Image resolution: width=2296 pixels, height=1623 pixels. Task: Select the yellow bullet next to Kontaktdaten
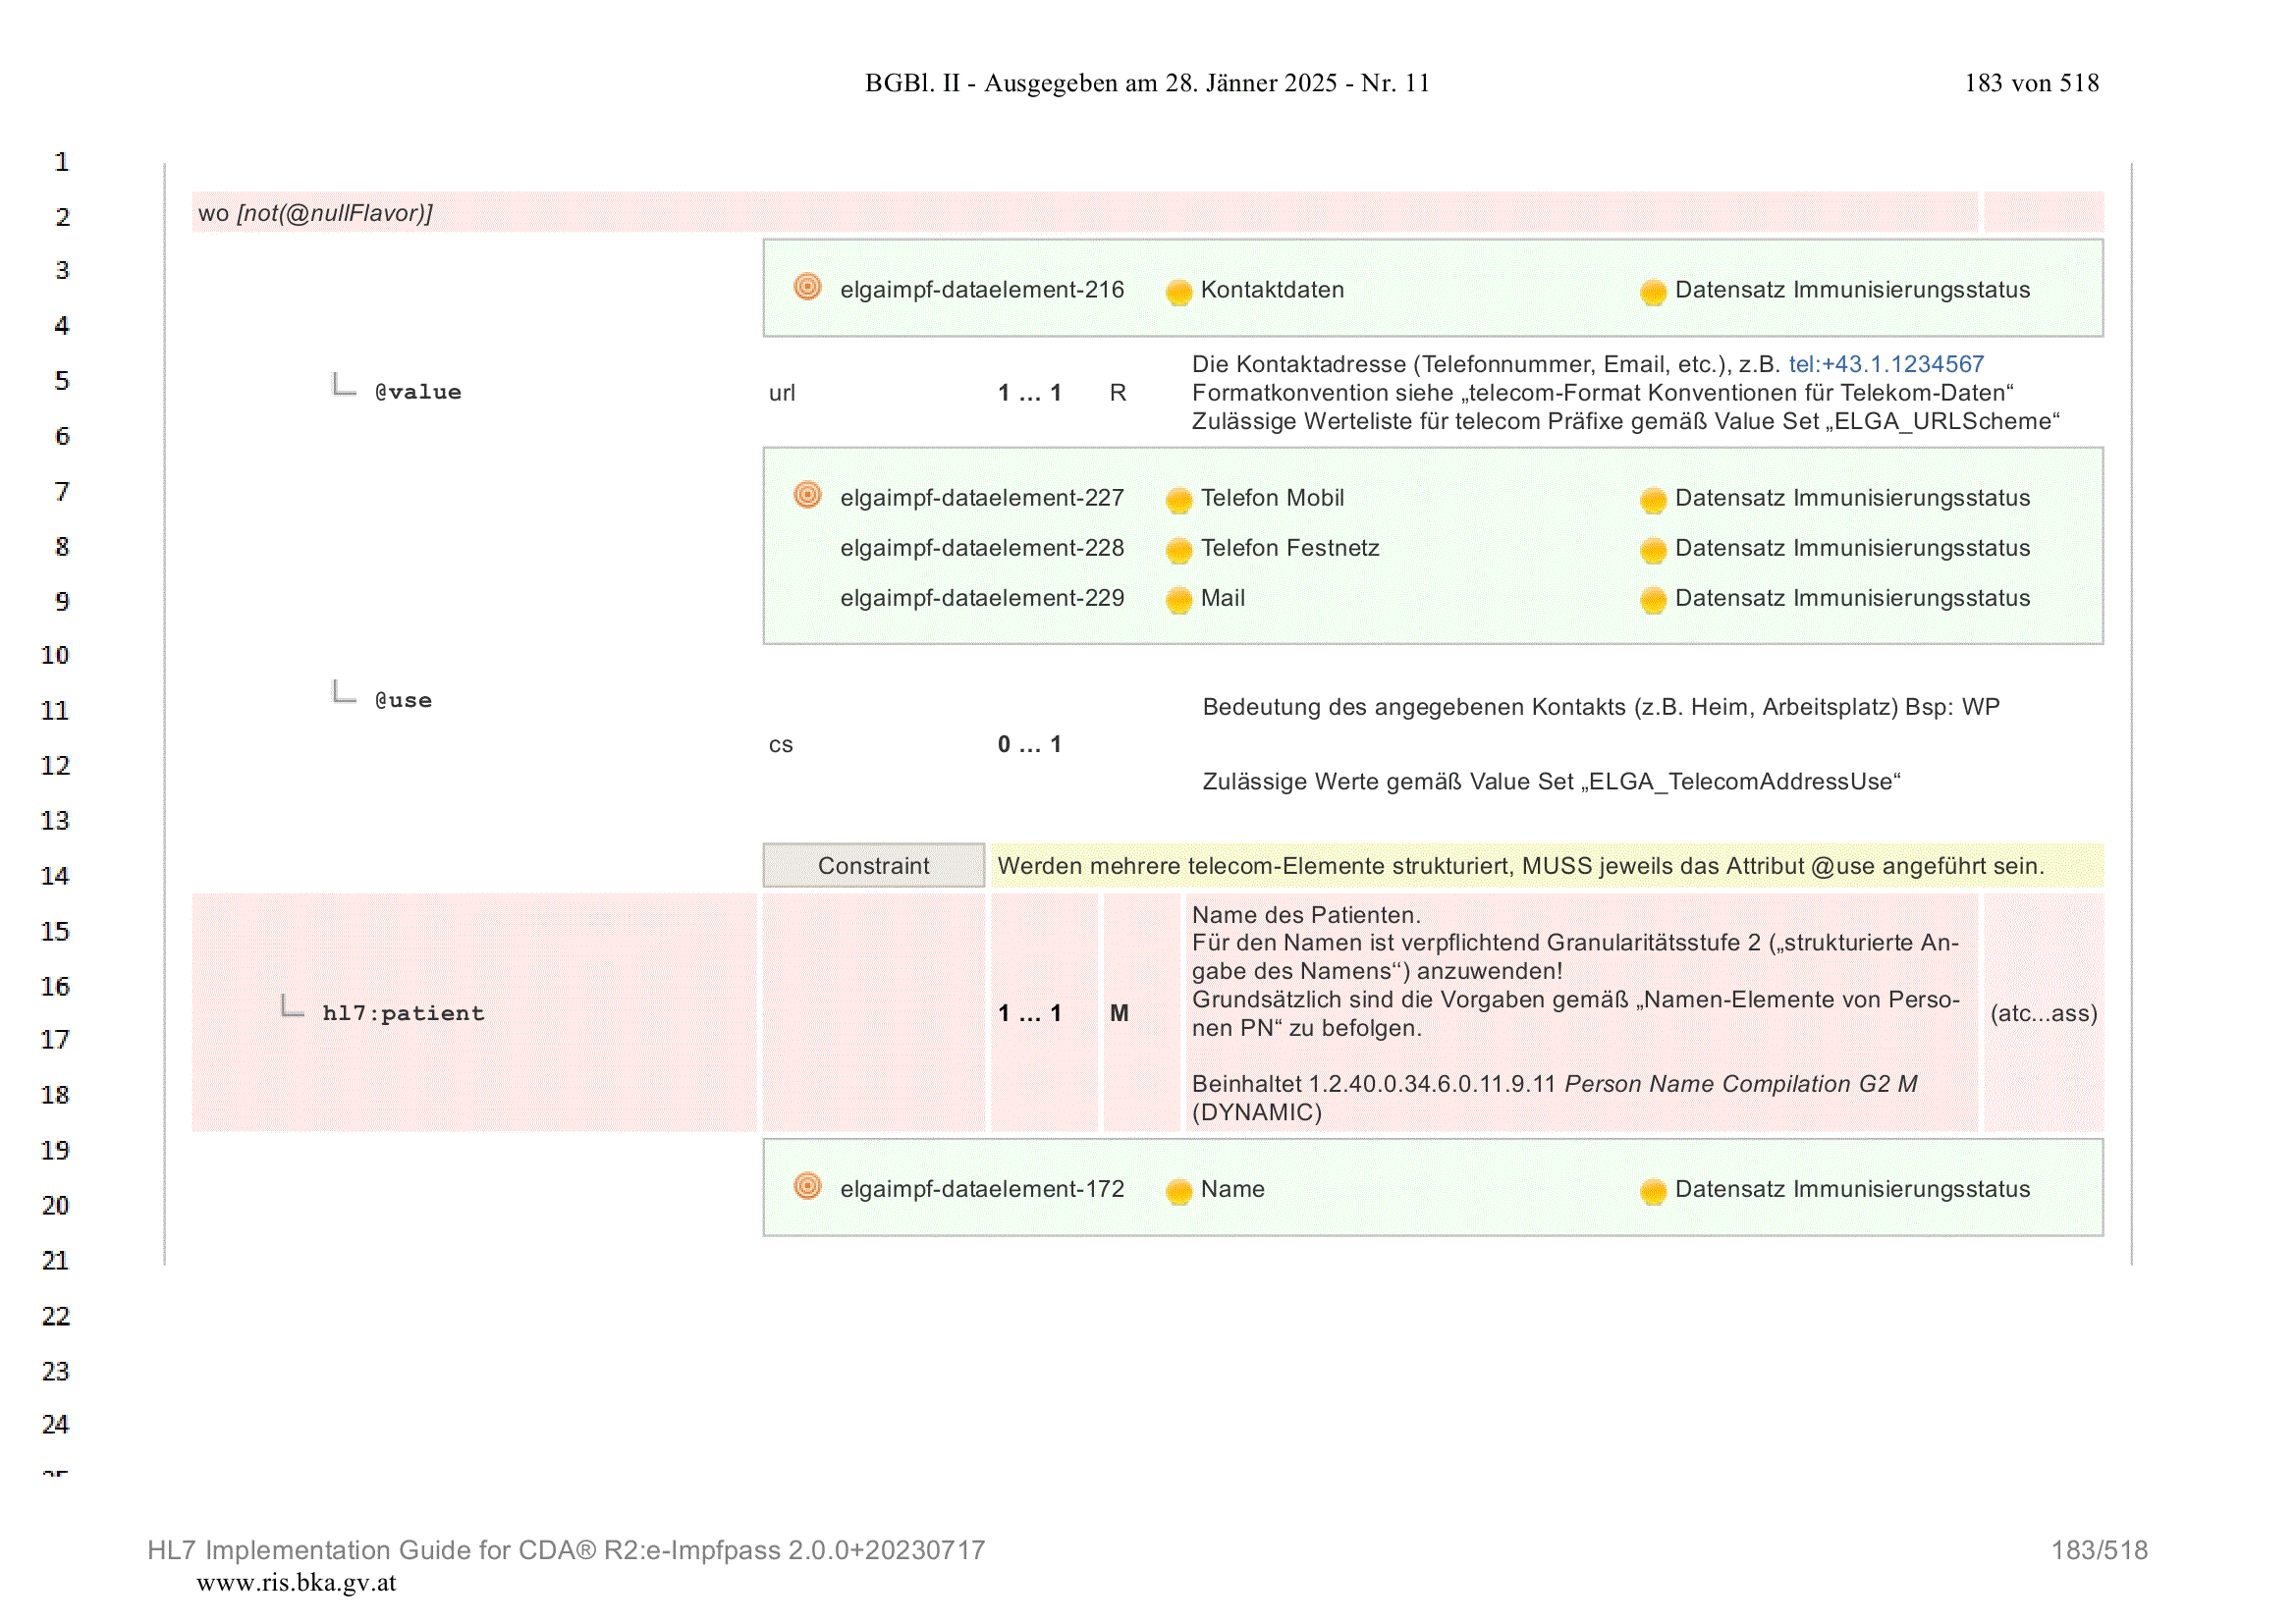pos(1179,292)
